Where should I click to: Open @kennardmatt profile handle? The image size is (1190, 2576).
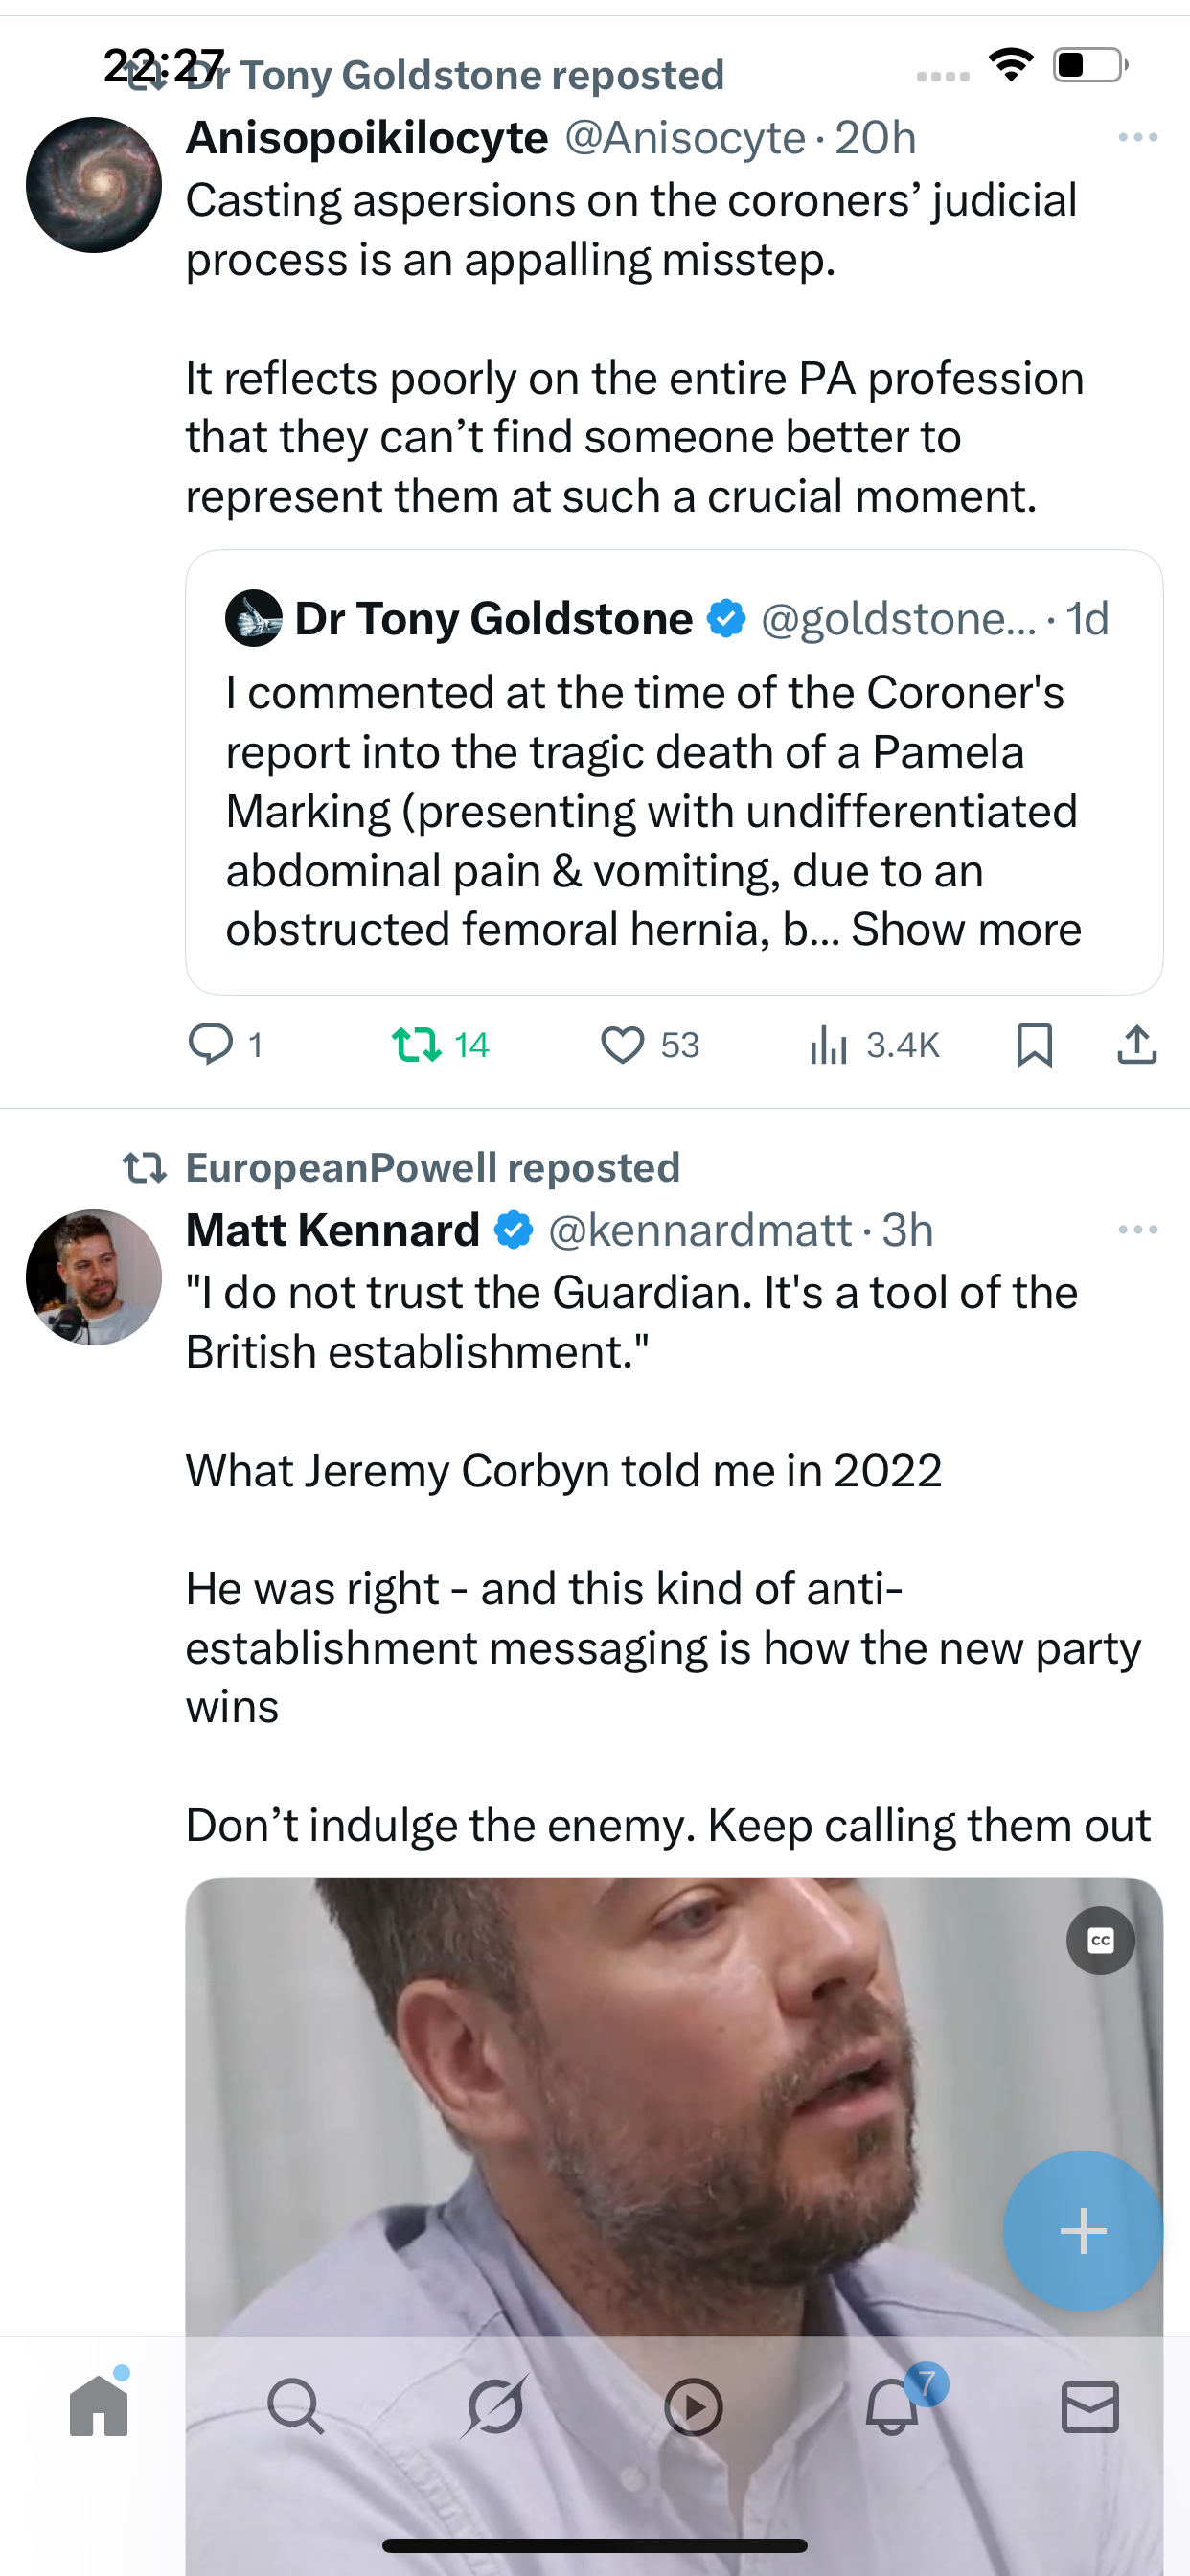pos(700,1230)
